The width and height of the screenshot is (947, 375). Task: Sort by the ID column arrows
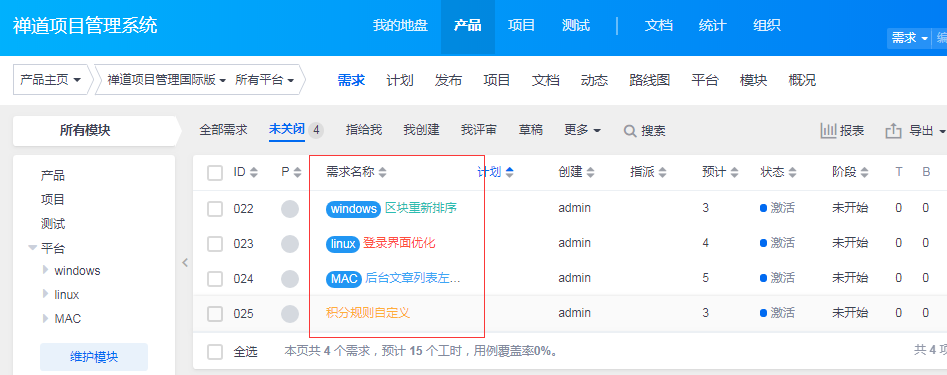coord(254,172)
